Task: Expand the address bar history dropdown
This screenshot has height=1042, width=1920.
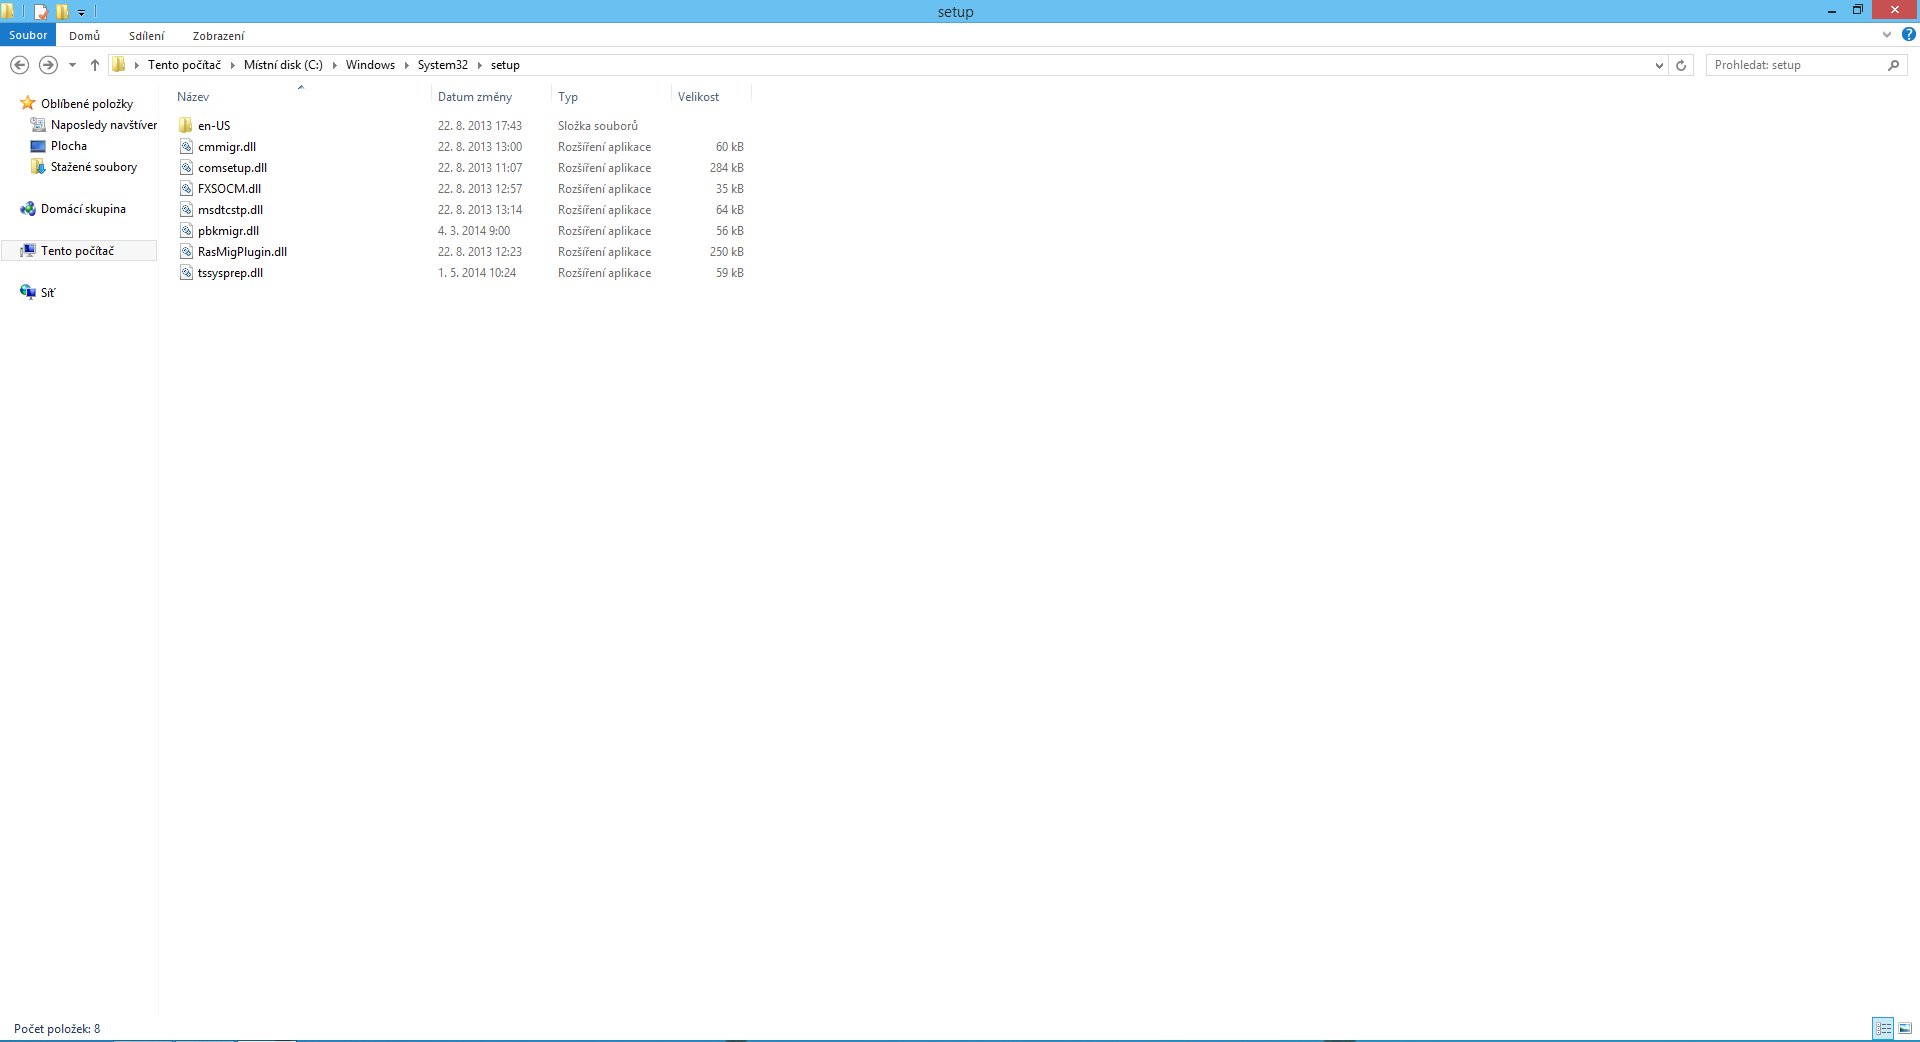Action: pyautogui.click(x=1659, y=65)
